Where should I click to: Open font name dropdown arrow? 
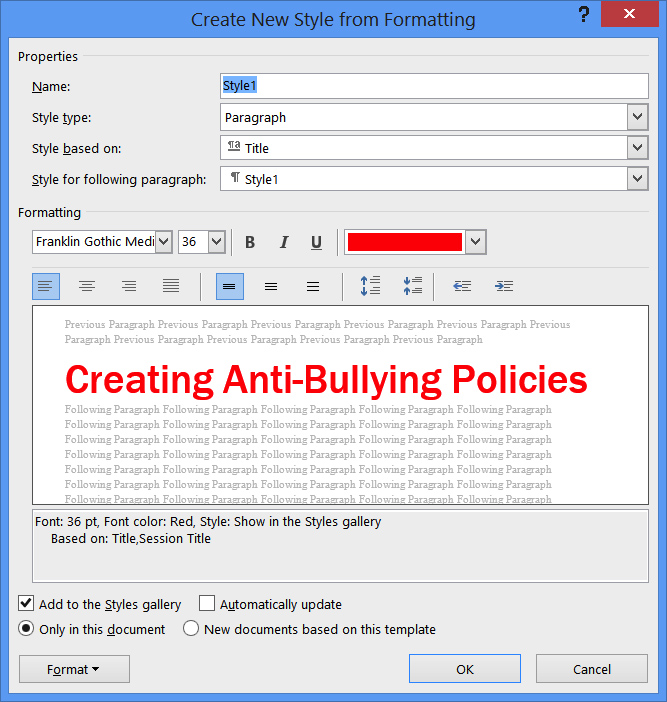pyautogui.click(x=164, y=242)
